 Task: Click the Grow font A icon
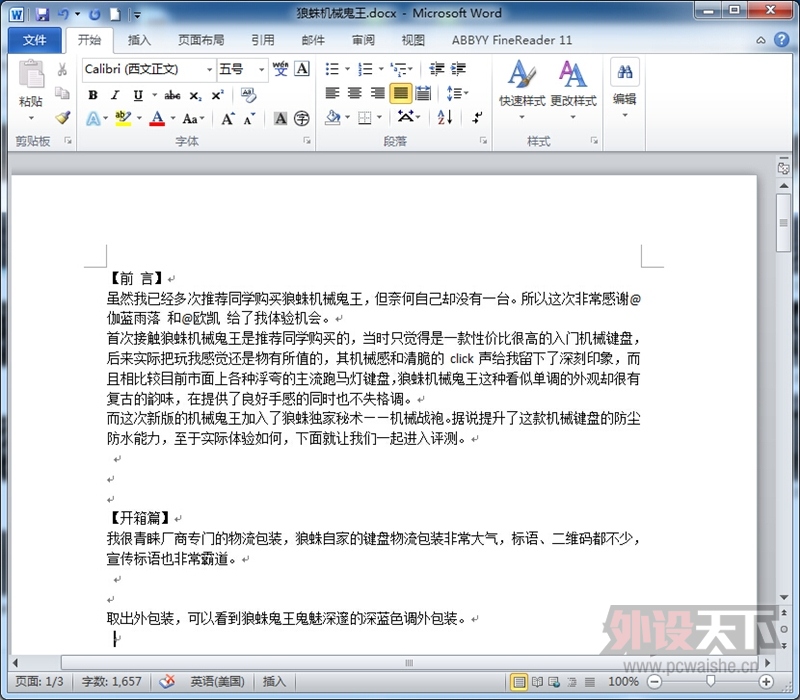tap(228, 119)
